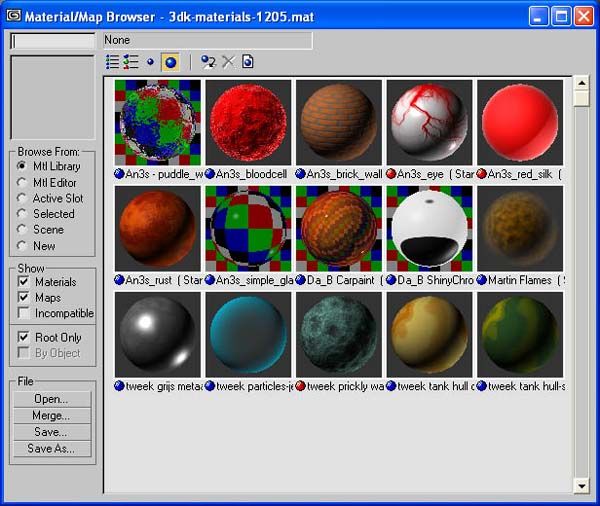Click blue sphere icon beside Da_B Carpaint
This screenshot has width=600, height=506.
pyautogui.click(x=300, y=280)
